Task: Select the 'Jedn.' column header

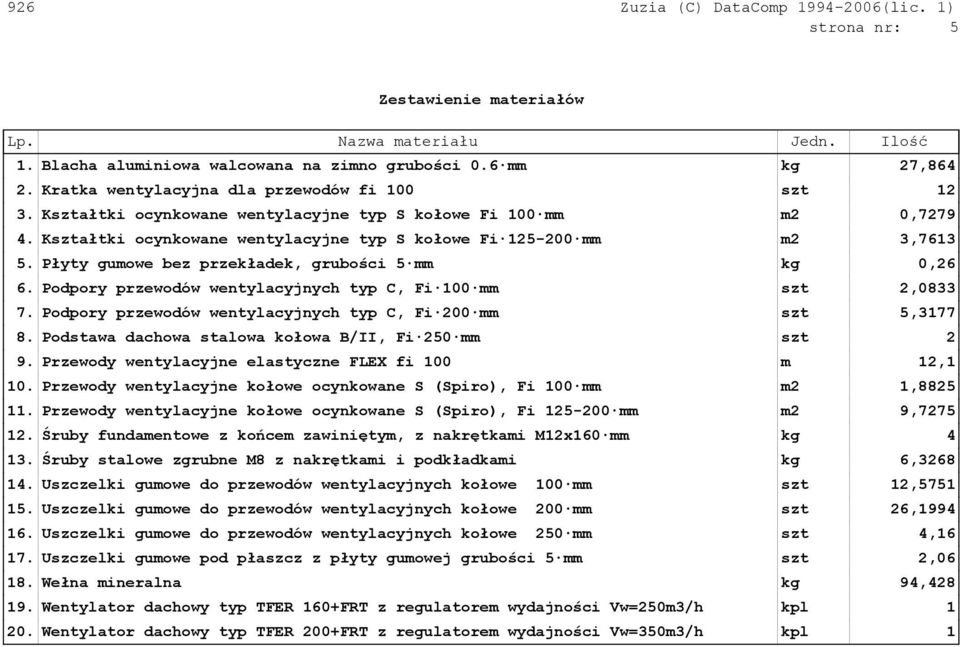Action: click(813, 142)
